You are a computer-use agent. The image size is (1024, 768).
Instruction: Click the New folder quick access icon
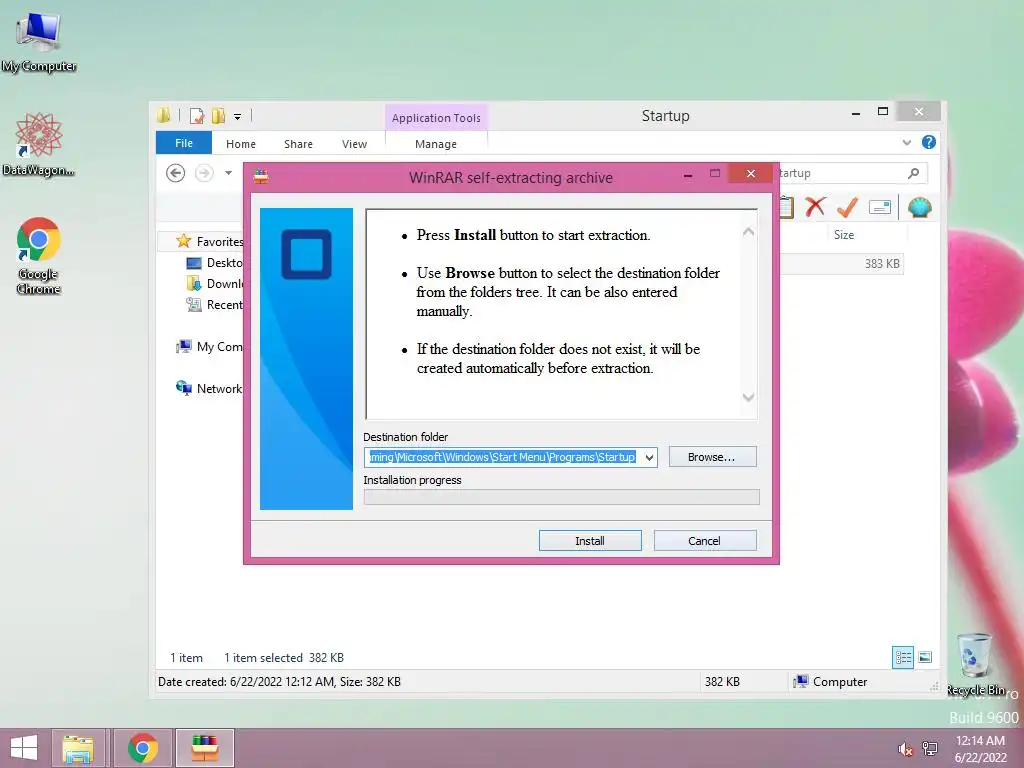click(218, 116)
